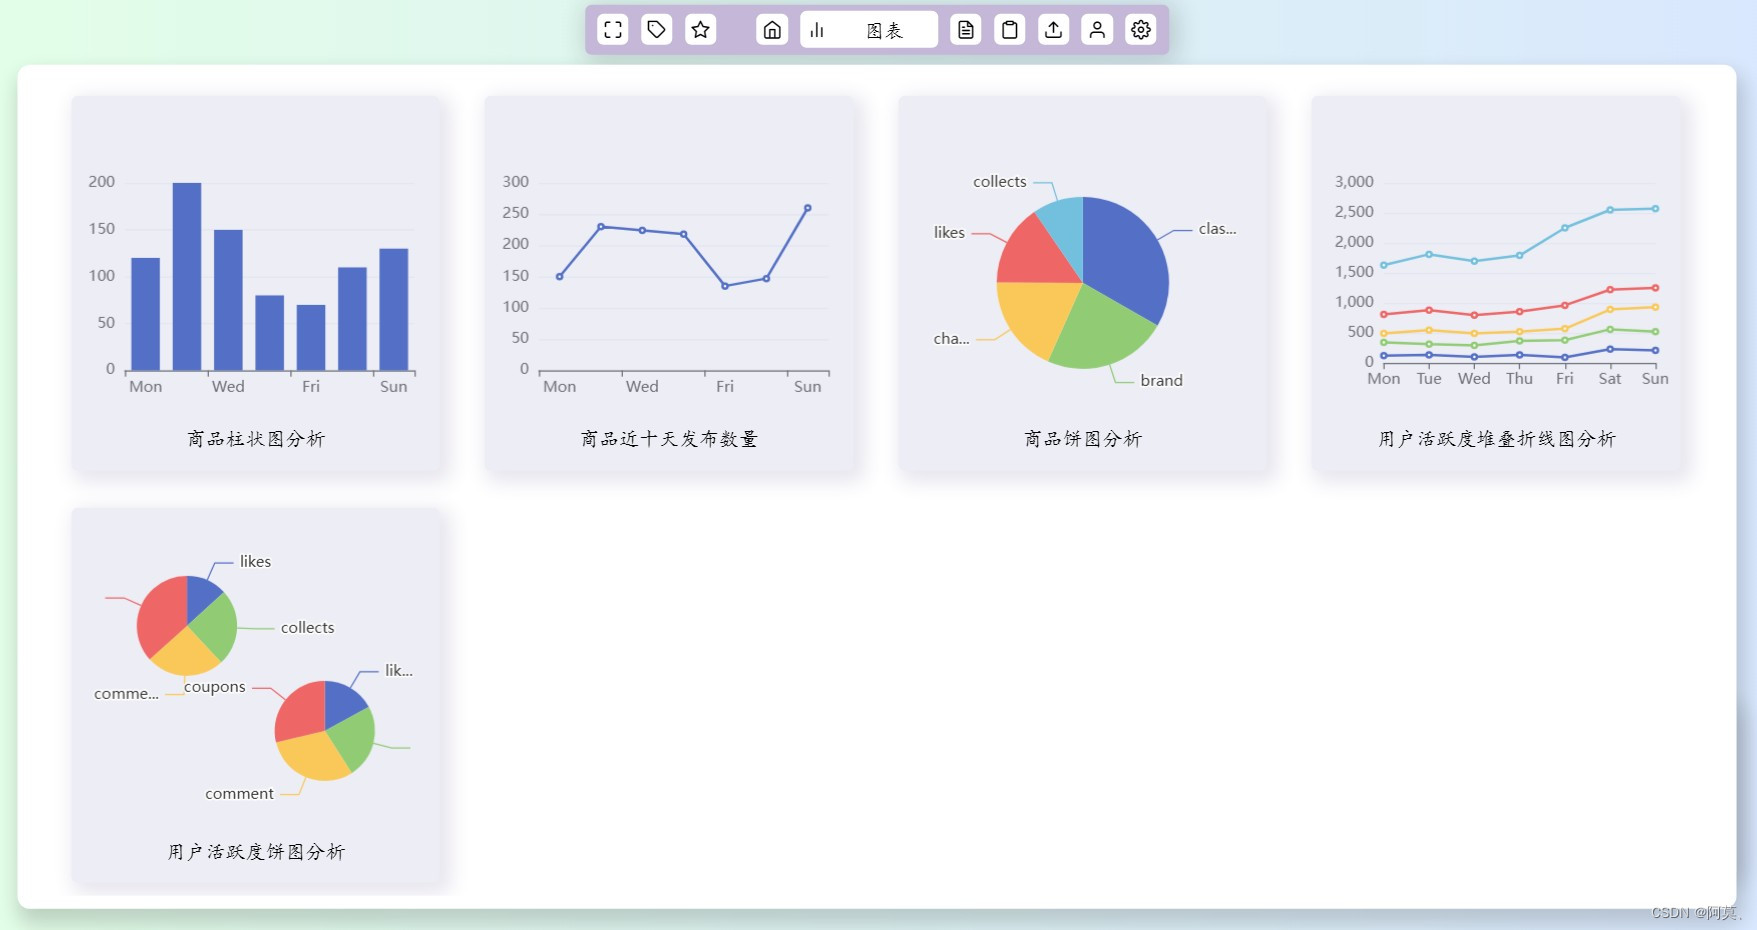Click '200' y-axis label in bar chart
Image resolution: width=1757 pixels, height=930 pixels.
point(102,182)
